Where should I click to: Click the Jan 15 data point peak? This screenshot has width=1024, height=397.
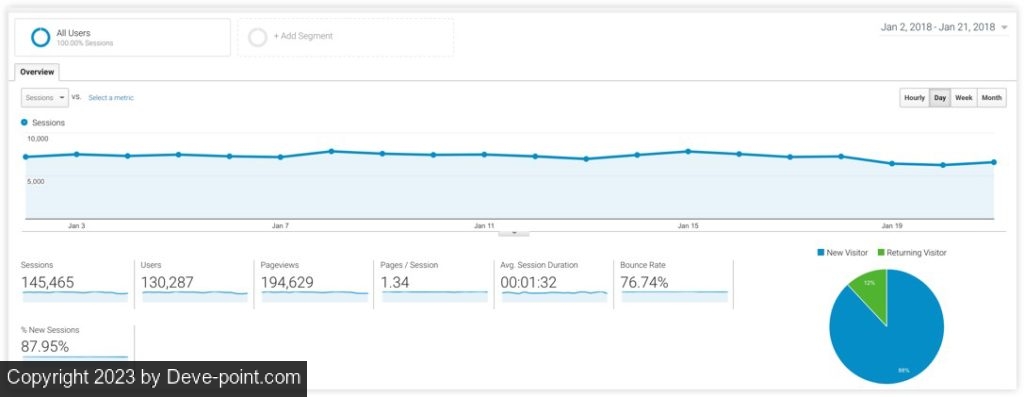(688, 151)
